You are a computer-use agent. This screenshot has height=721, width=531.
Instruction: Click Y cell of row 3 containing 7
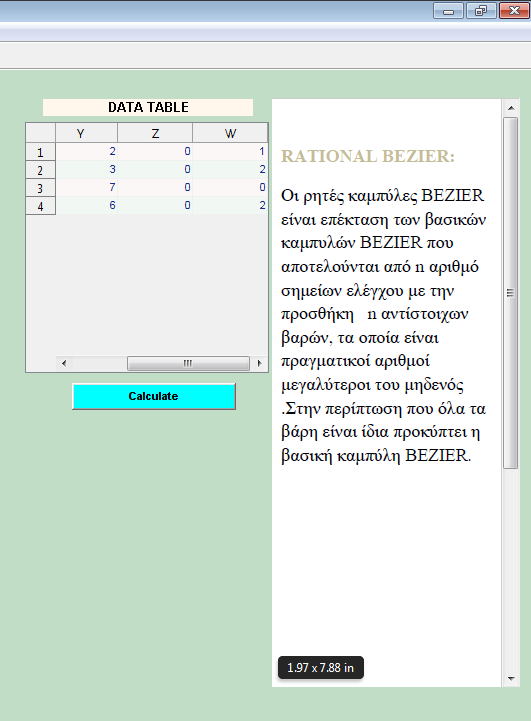(x=86, y=187)
